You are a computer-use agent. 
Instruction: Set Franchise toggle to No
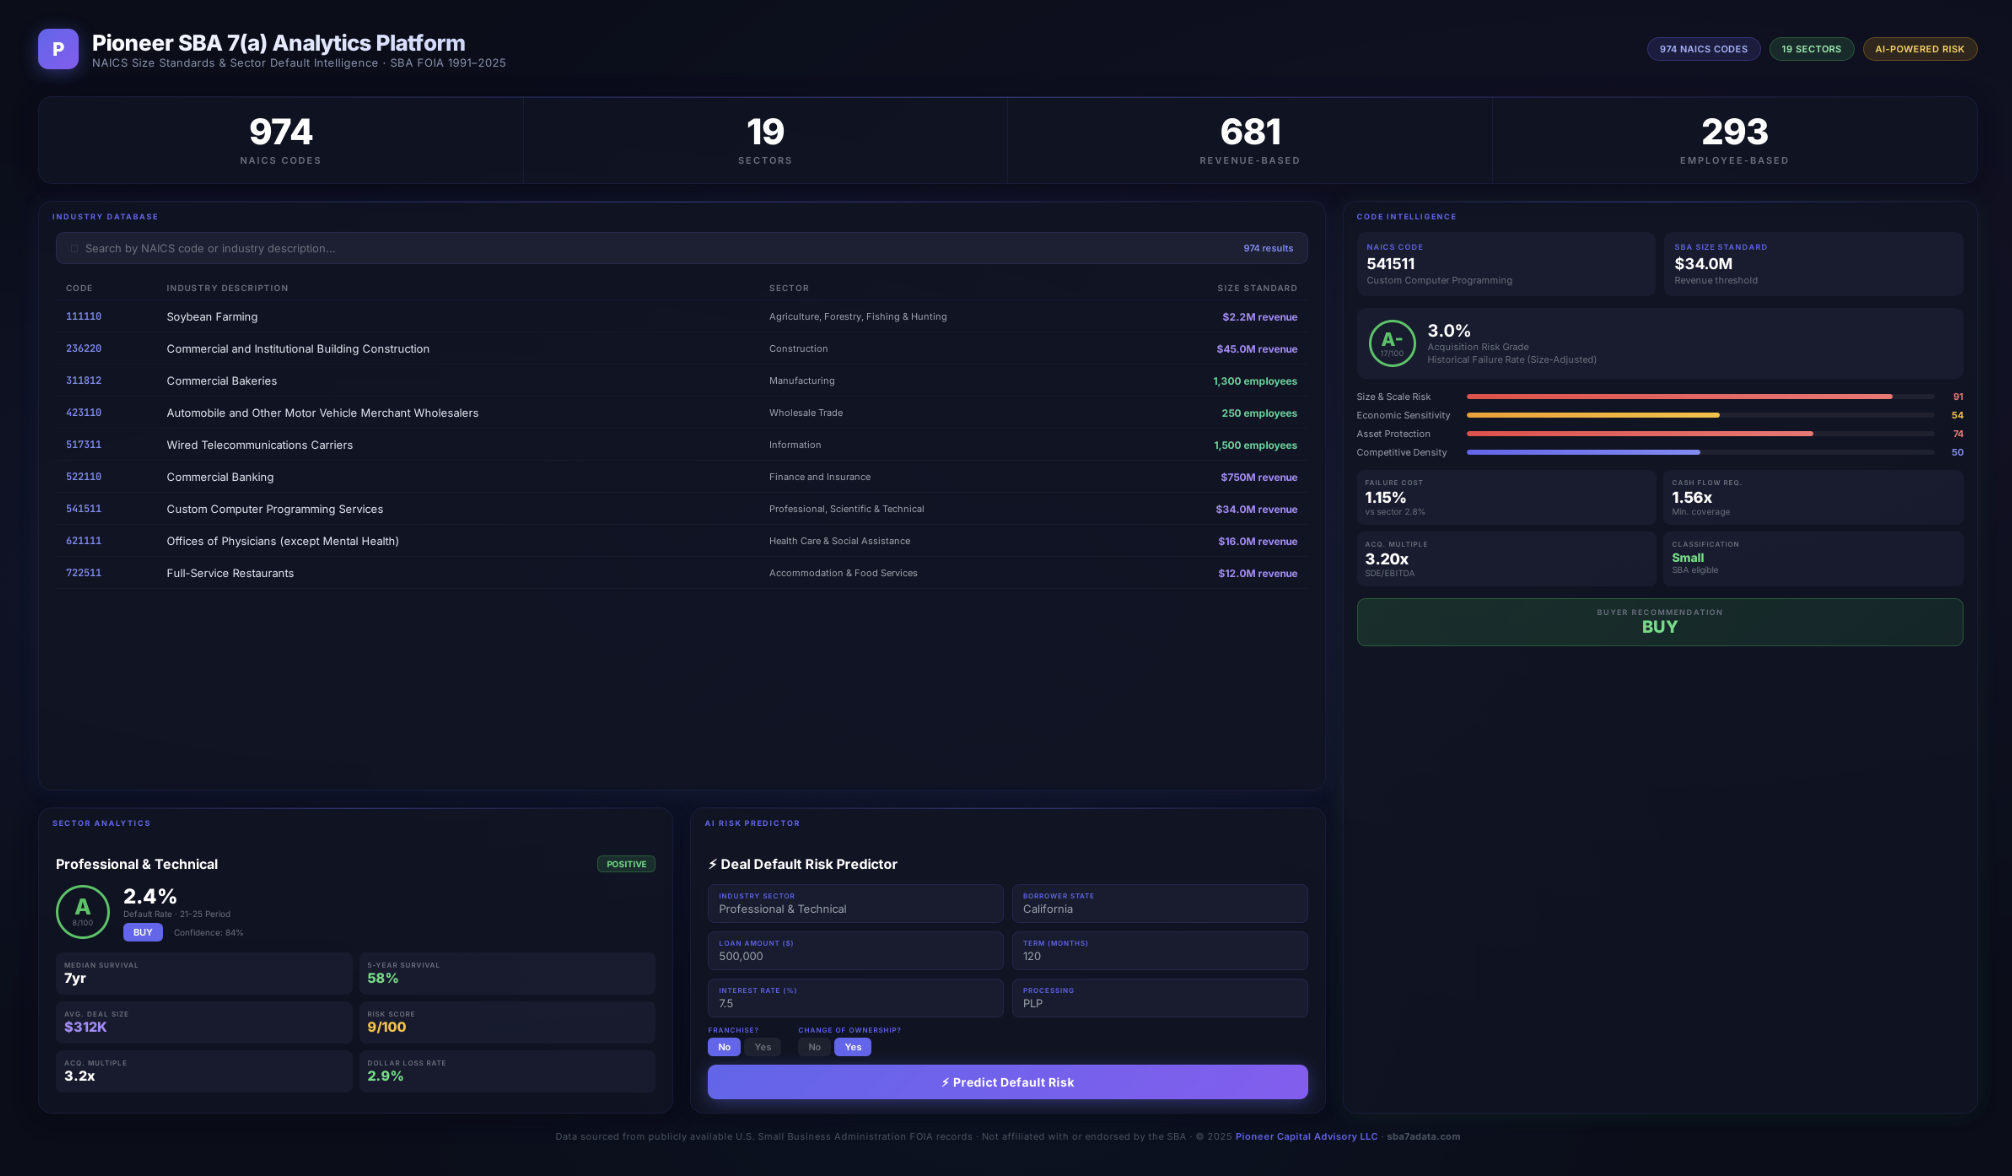[x=724, y=1047]
